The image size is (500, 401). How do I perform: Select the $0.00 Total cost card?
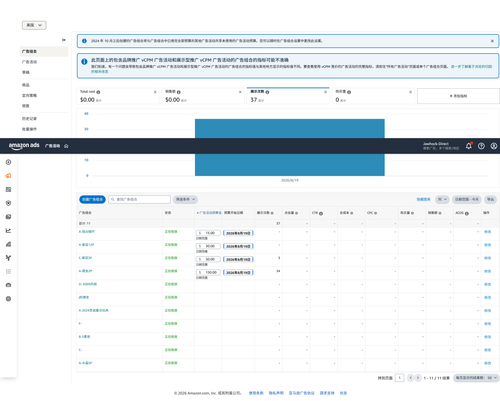coord(118,96)
